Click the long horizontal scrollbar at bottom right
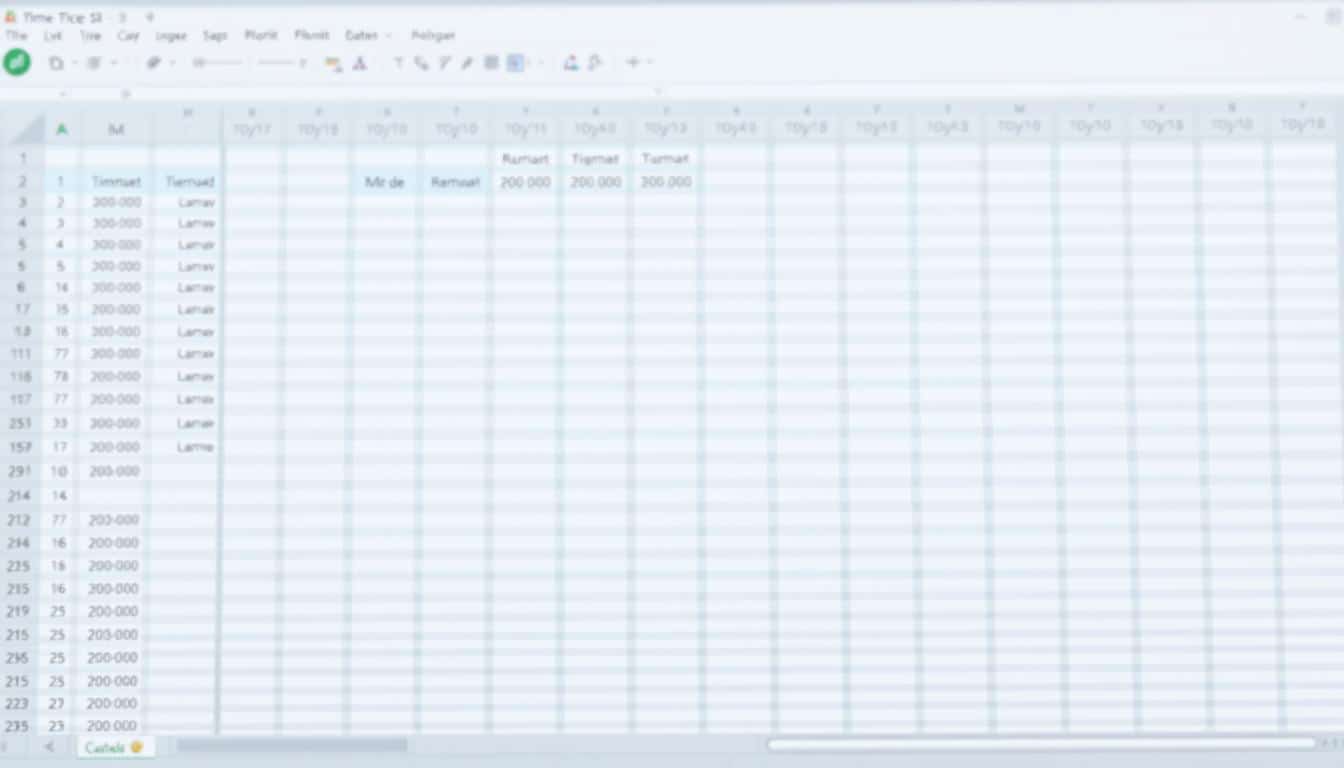Screen dimensions: 1344x768 1042,744
